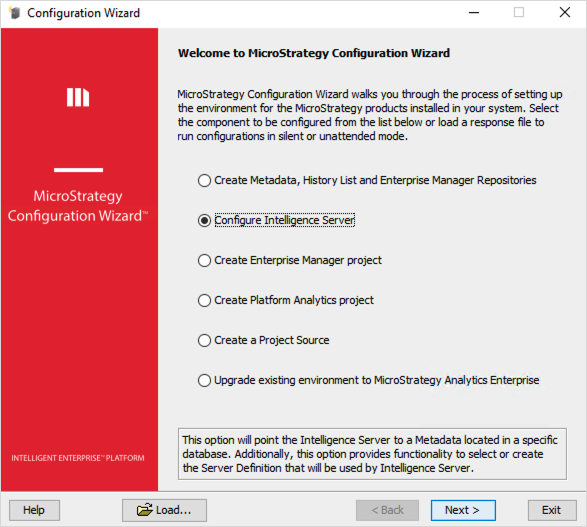Click the Intelligent Enterprise Platform text

pyautogui.click(x=78, y=458)
